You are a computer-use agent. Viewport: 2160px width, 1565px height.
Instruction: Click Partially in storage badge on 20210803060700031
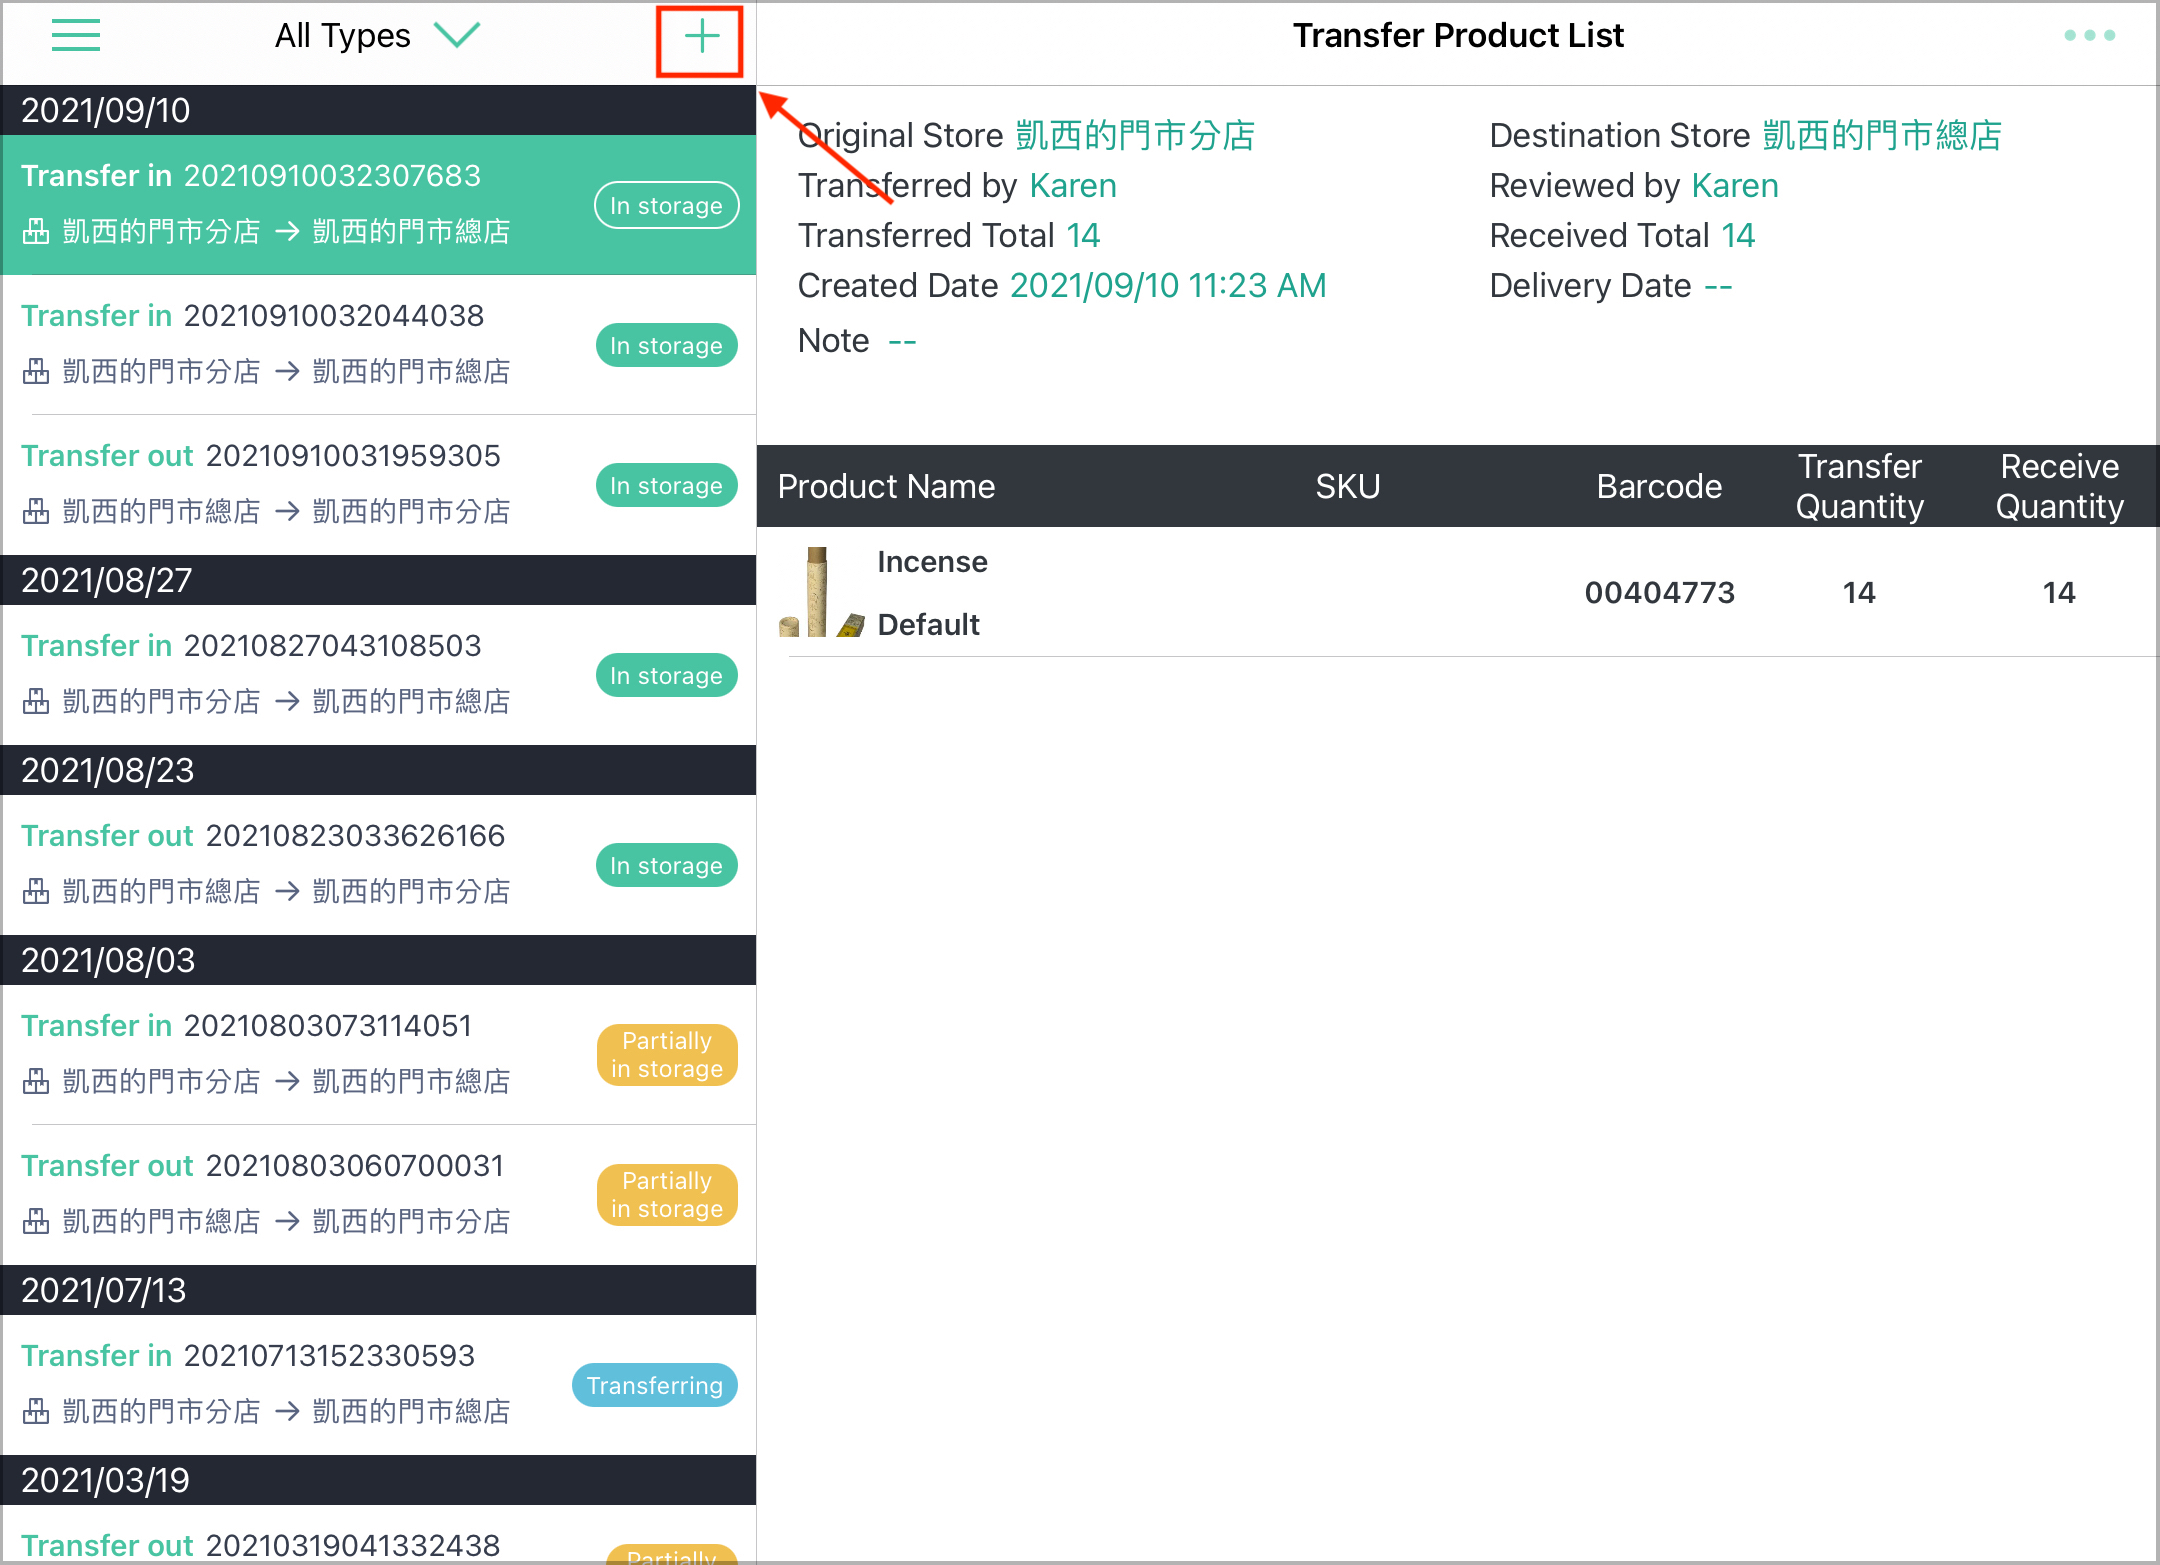pyautogui.click(x=667, y=1195)
